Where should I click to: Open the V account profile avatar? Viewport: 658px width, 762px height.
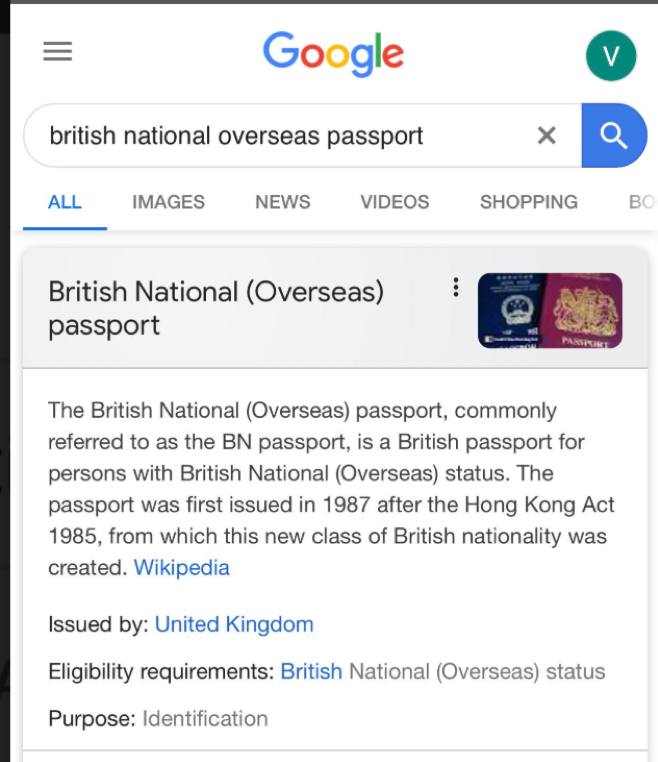pyautogui.click(x=610, y=55)
